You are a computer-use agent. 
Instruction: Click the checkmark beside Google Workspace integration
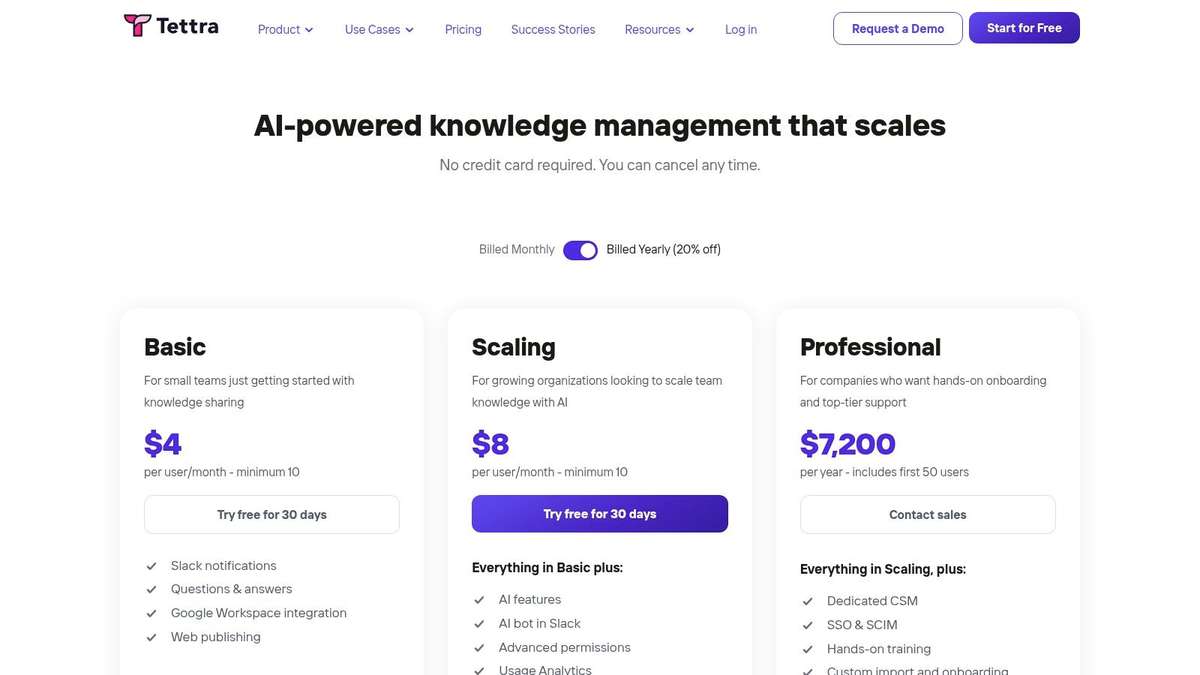click(x=151, y=614)
